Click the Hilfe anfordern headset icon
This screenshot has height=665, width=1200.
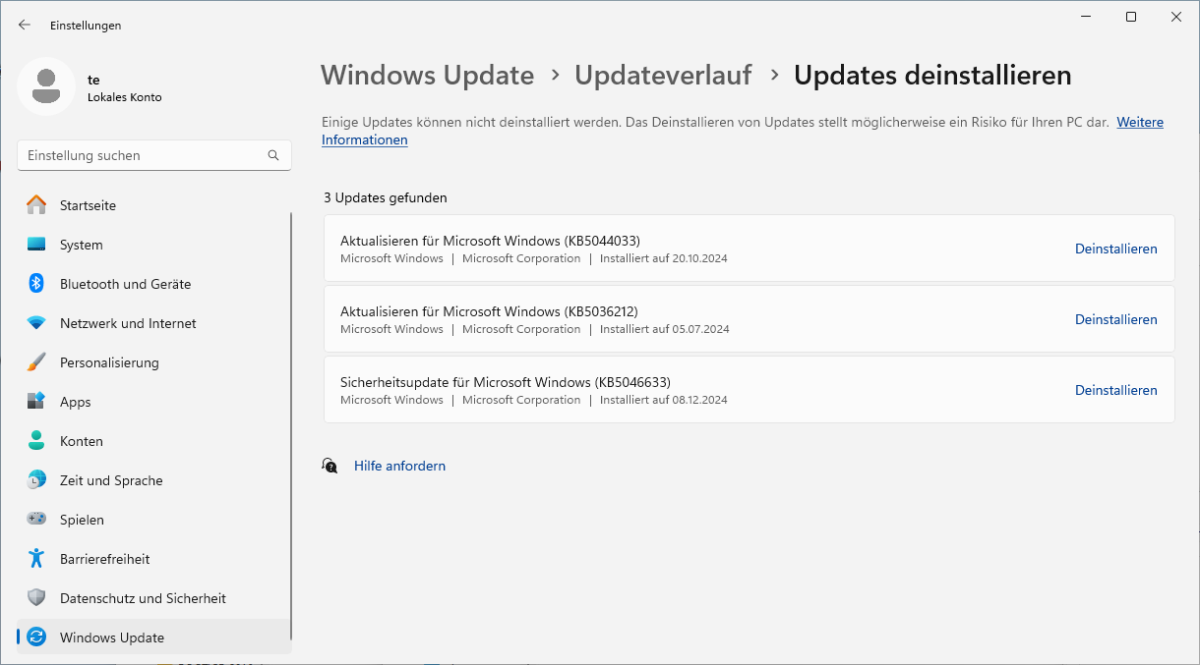pos(330,466)
